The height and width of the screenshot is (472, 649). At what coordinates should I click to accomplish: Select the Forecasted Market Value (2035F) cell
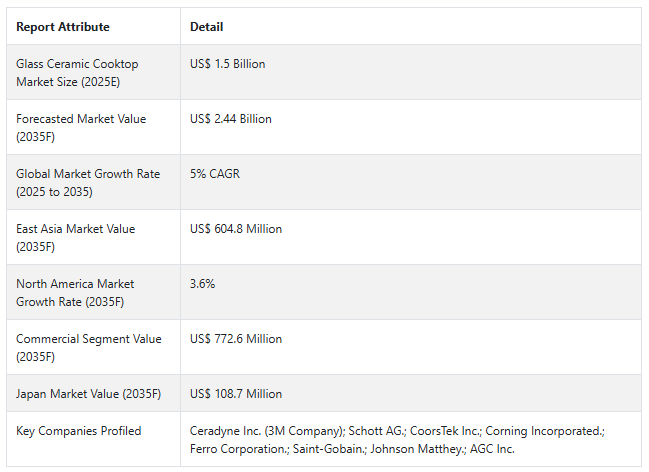tap(81, 127)
